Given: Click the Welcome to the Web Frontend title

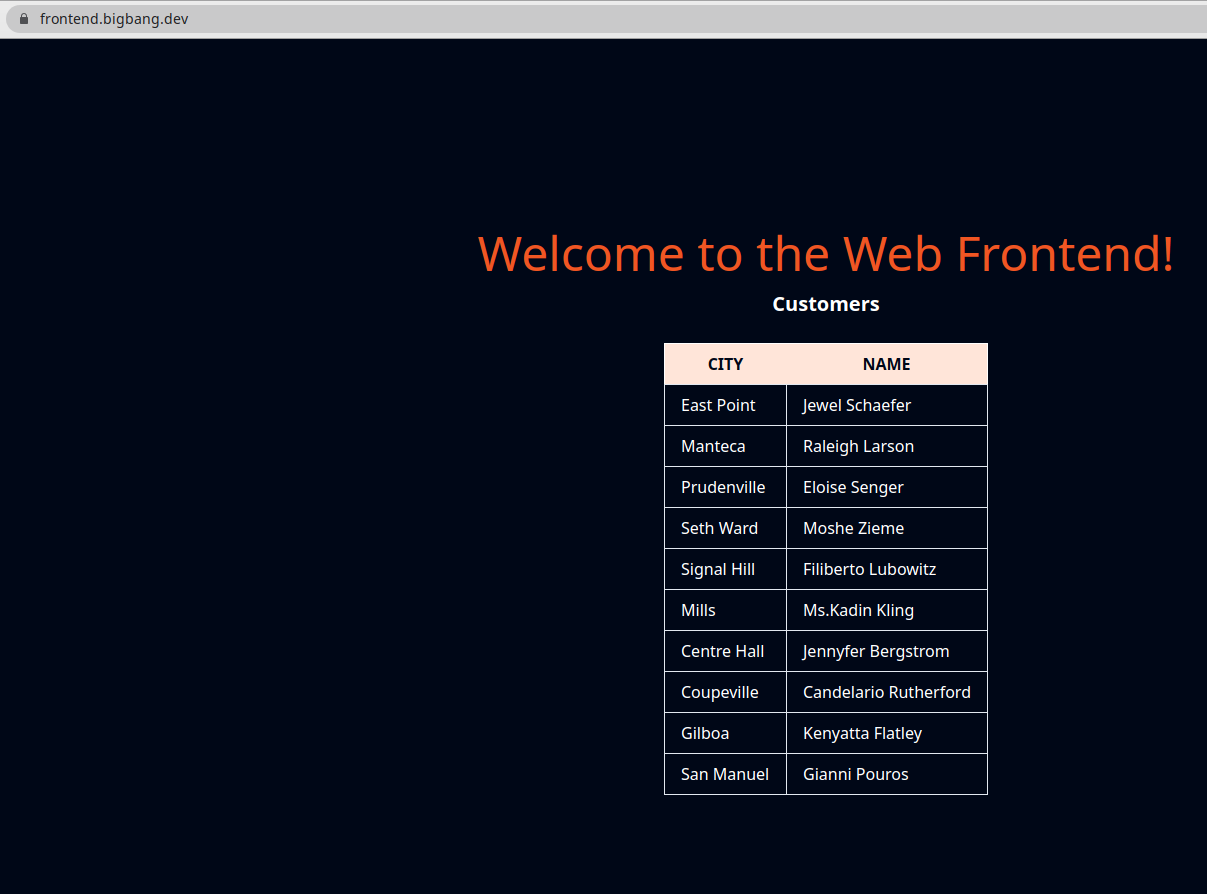Looking at the screenshot, I should point(825,254).
